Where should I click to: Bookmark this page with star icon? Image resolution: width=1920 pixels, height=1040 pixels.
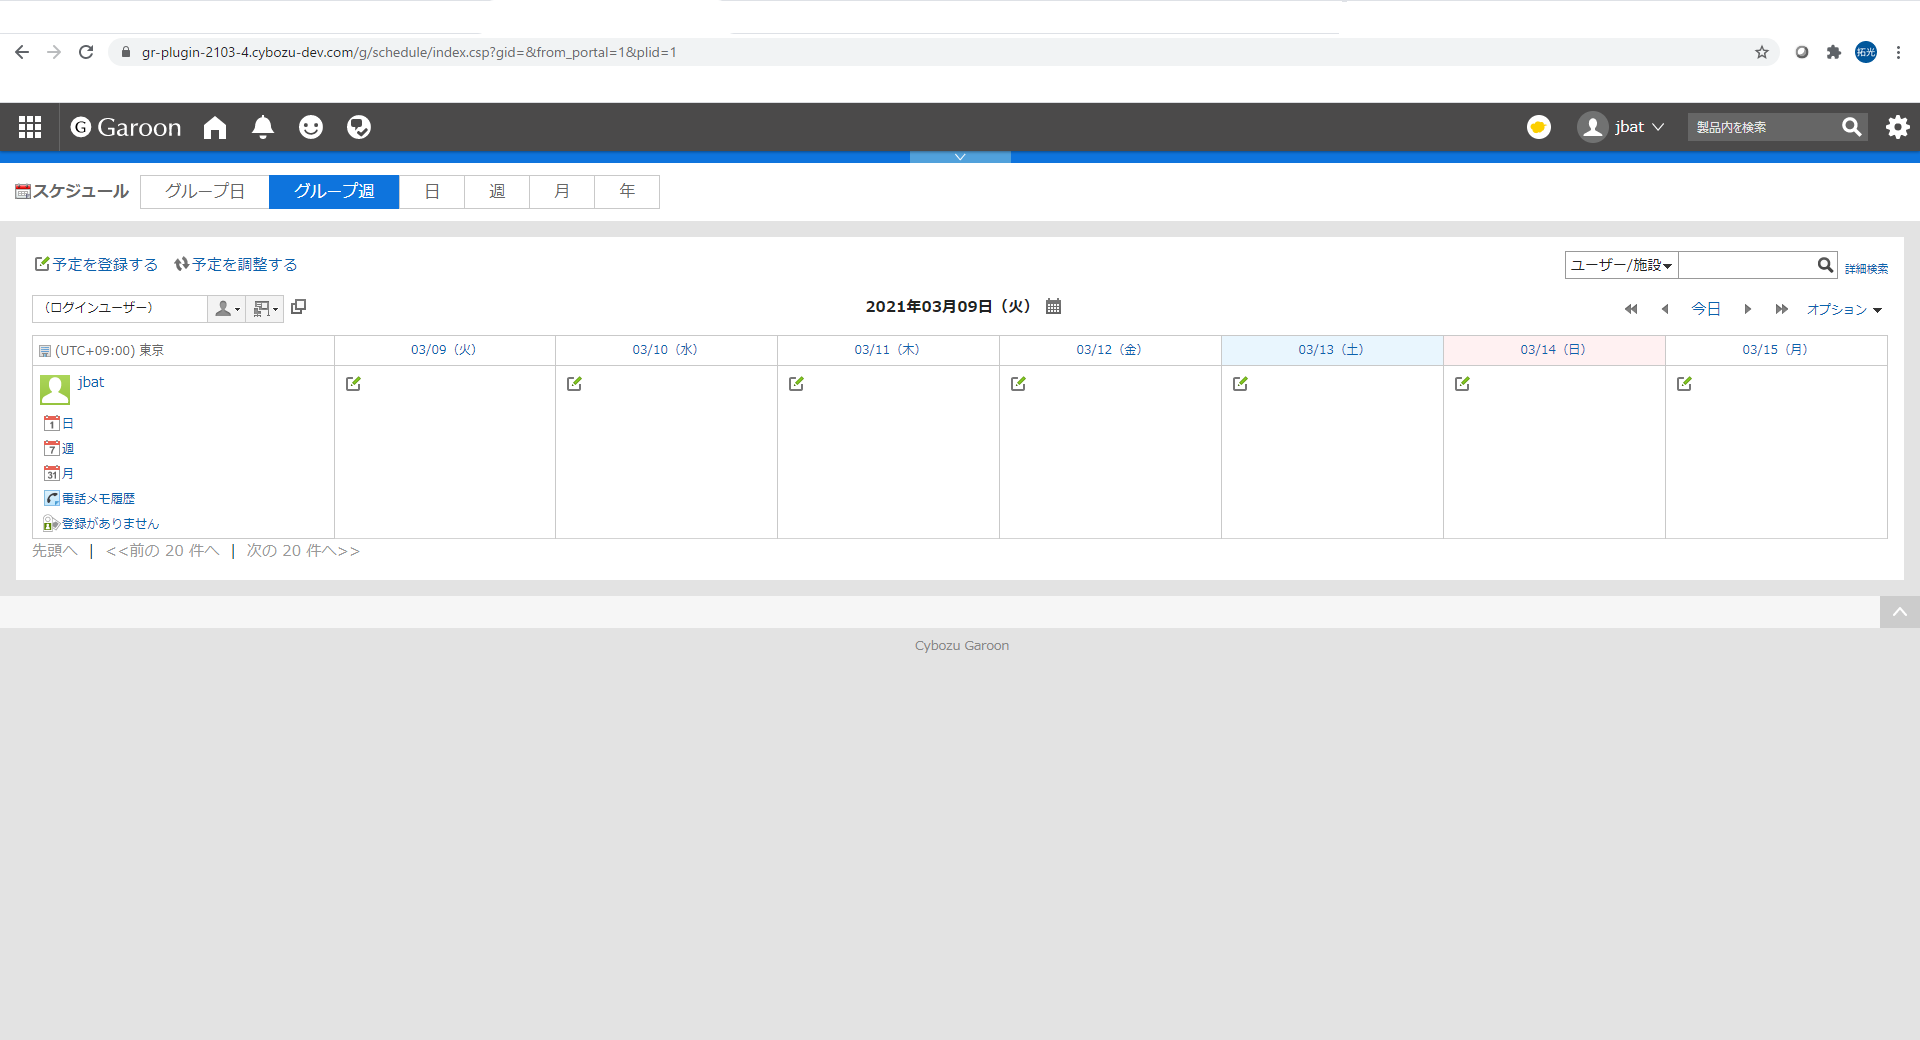[1762, 52]
